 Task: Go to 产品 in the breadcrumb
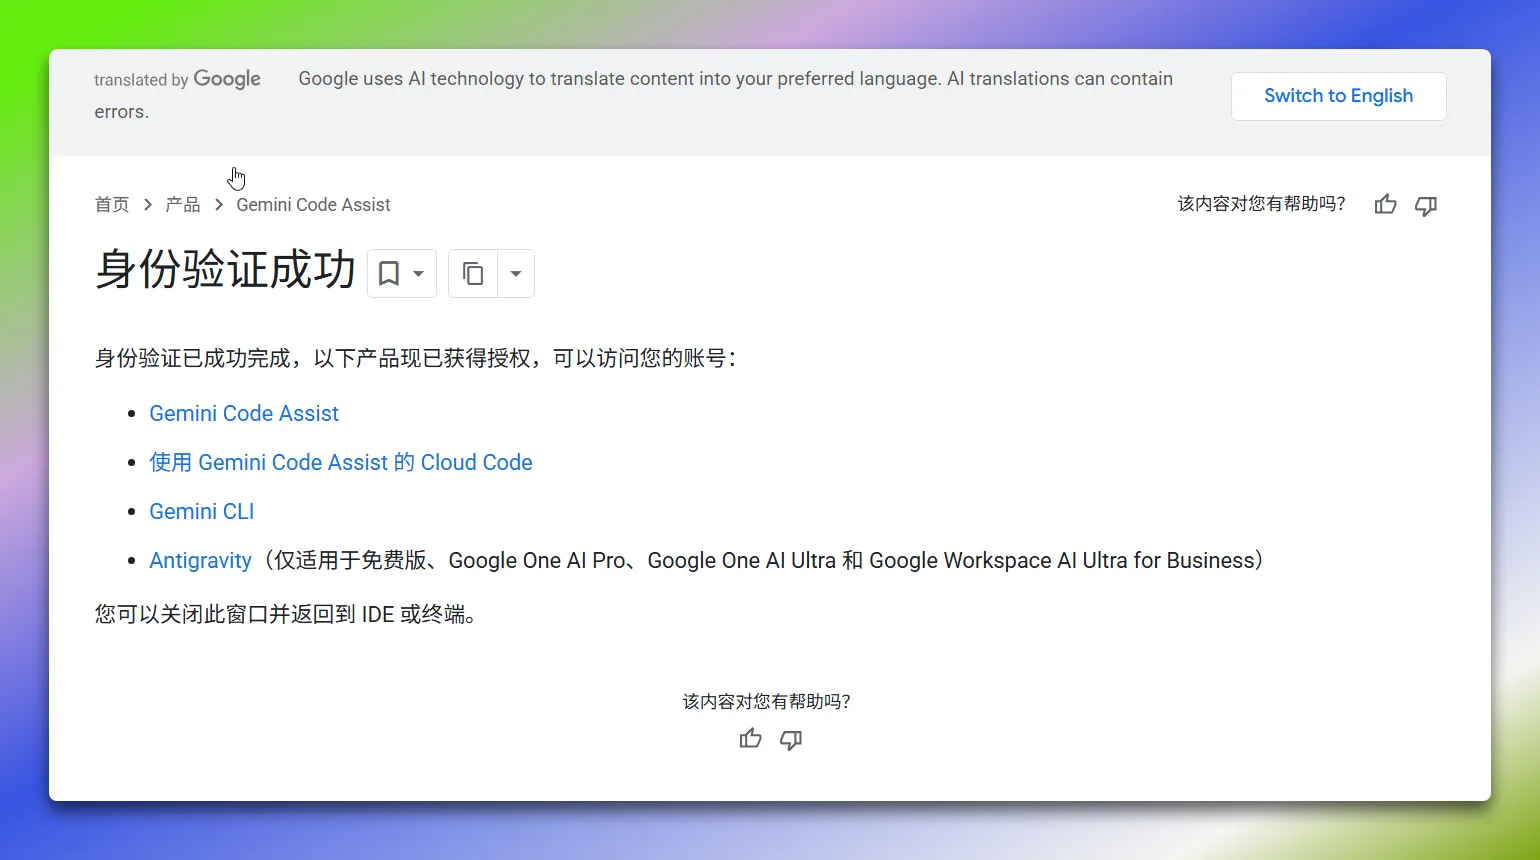(183, 205)
